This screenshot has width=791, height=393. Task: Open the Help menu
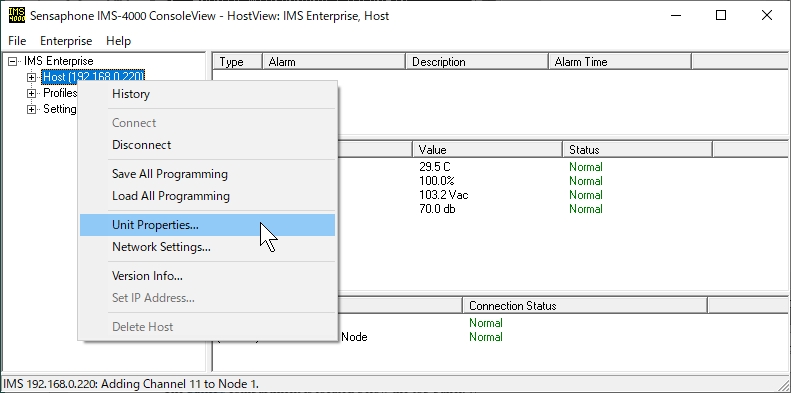(119, 41)
